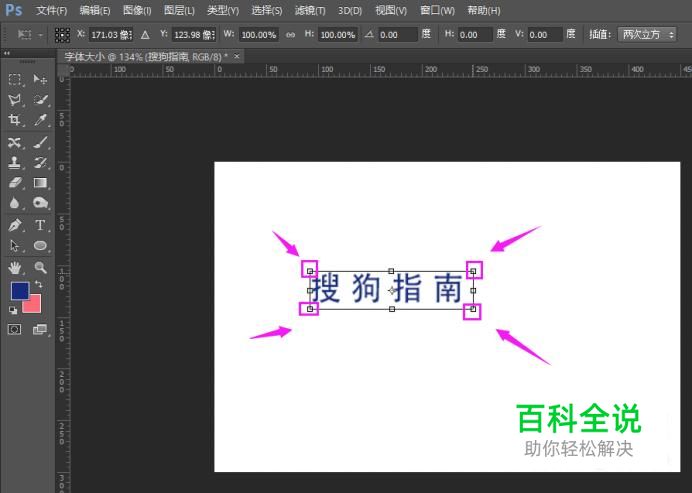Select the Gradient tool
The height and width of the screenshot is (493, 692).
[x=40, y=183]
